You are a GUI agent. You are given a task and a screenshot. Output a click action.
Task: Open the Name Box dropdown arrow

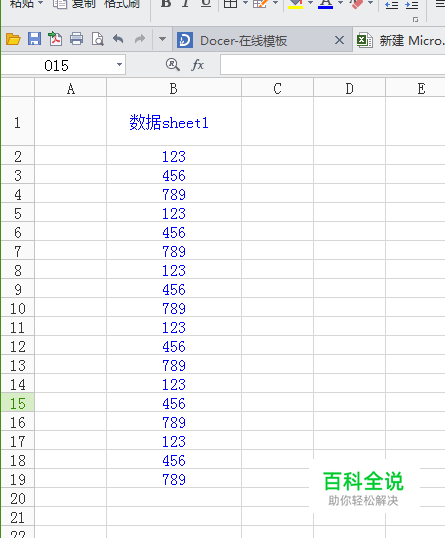(119, 65)
